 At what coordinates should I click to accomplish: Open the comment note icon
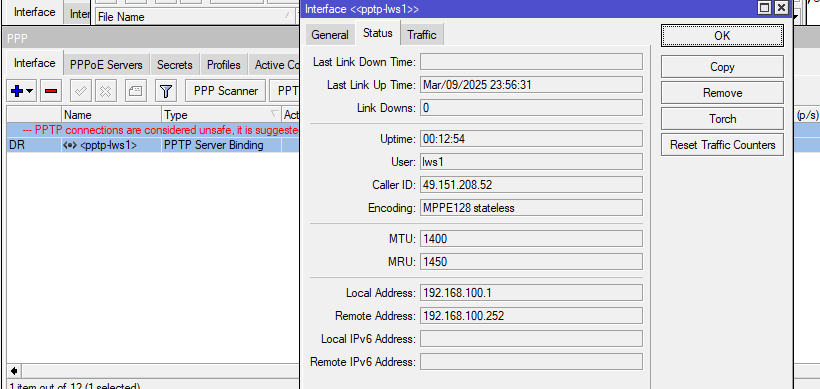tap(135, 91)
